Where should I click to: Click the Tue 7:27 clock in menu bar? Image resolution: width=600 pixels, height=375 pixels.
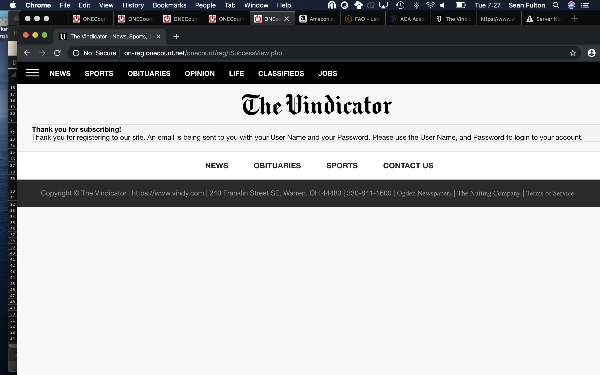pos(487,5)
